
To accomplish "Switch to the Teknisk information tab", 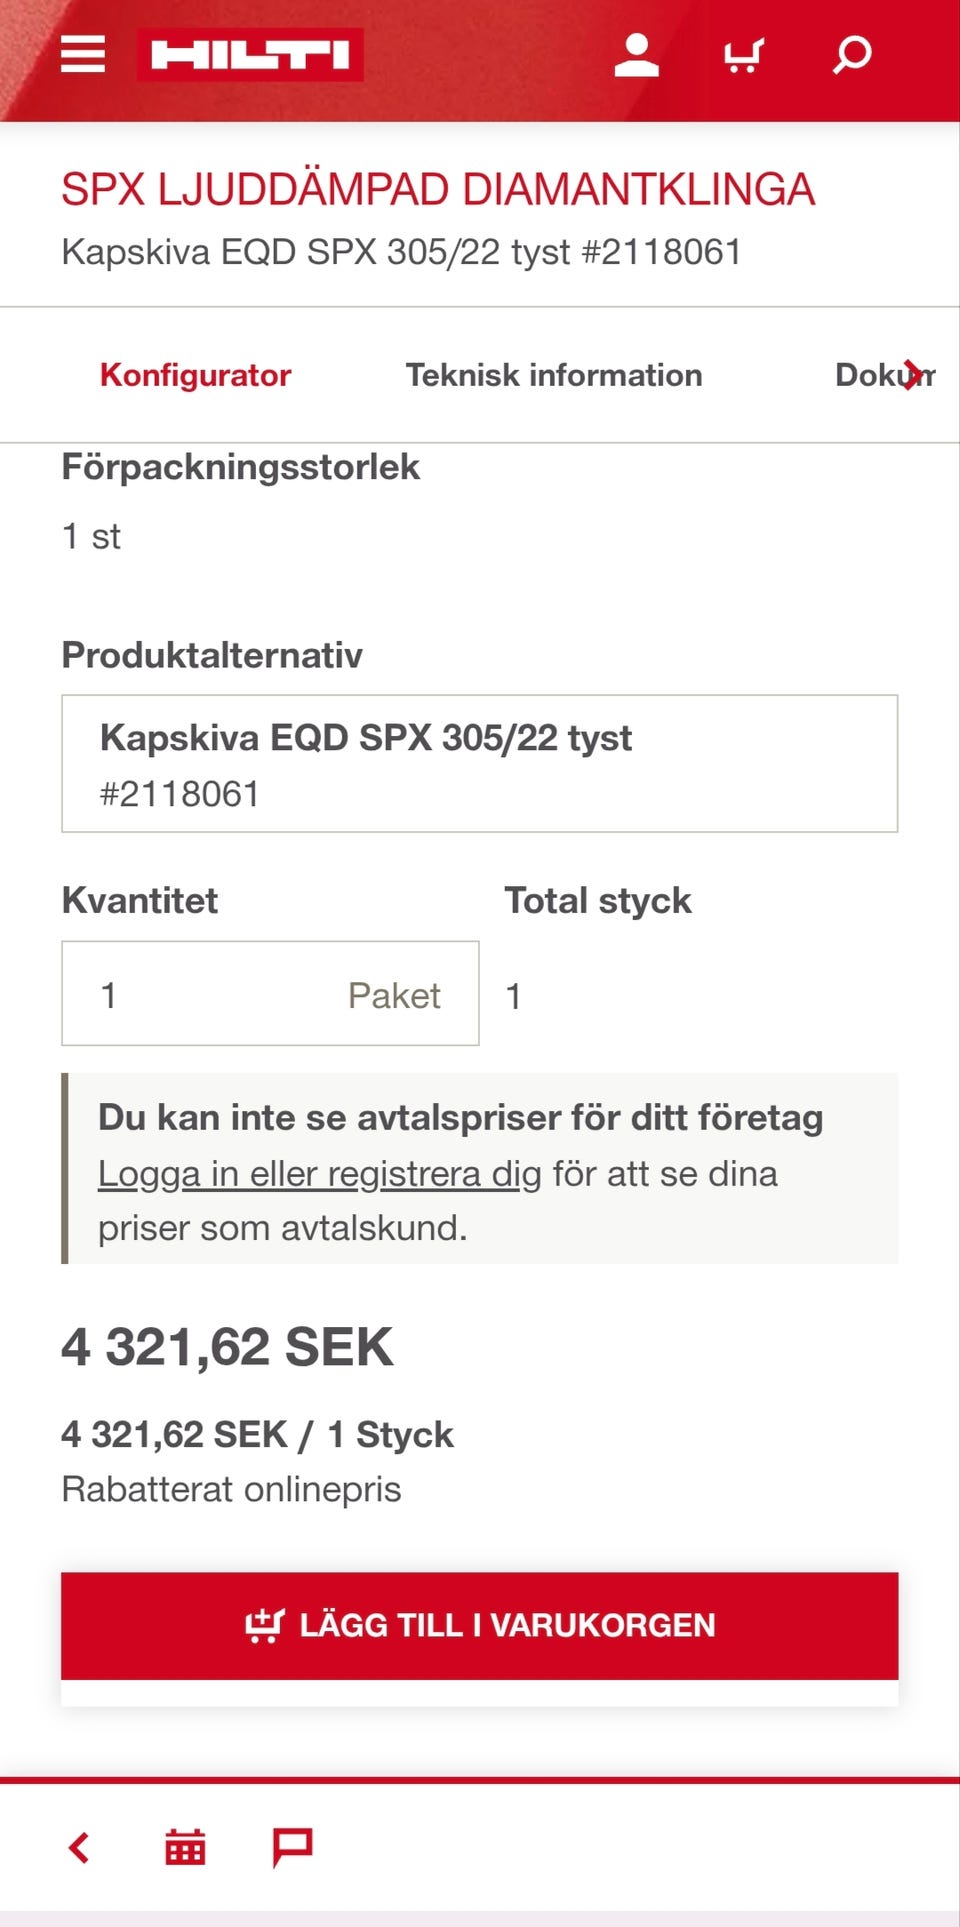I will point(552,374).
